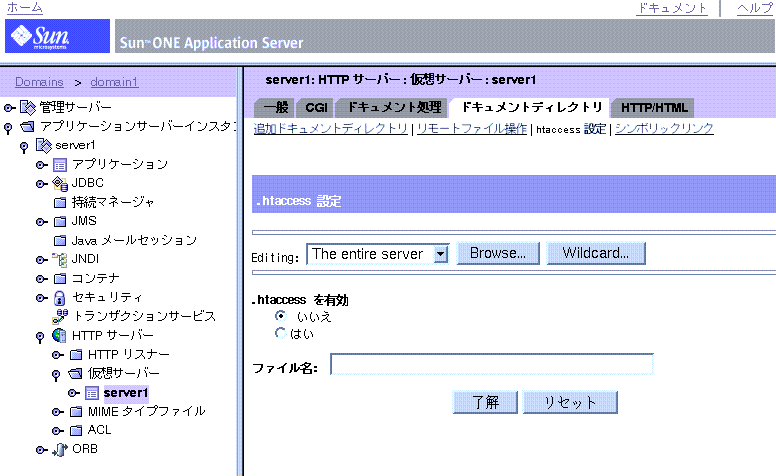Collapse the アプリケーションサーバーインスタンス node
This screenshot has height=476, width=776.
point(8,128)
